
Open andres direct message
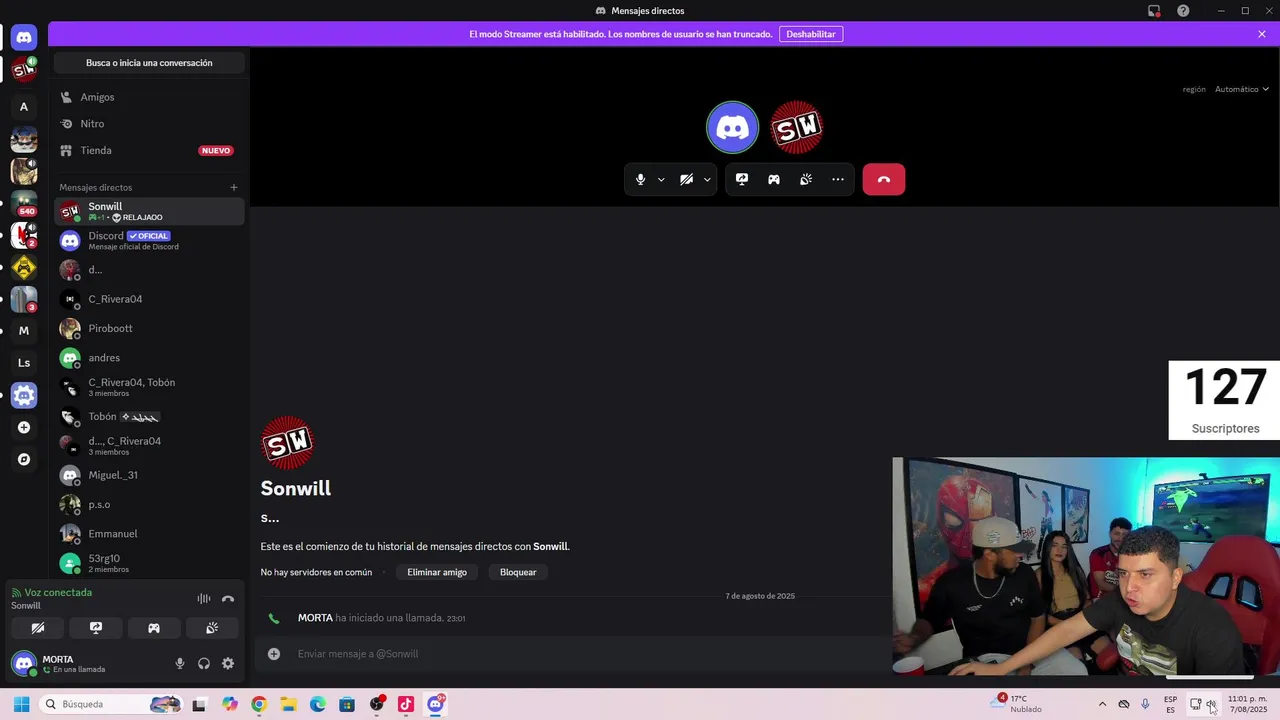(x=149, y=358)
